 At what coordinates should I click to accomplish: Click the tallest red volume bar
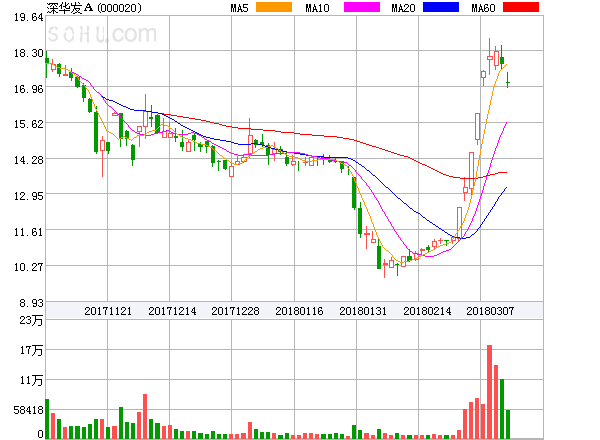[x=489, y=392]
